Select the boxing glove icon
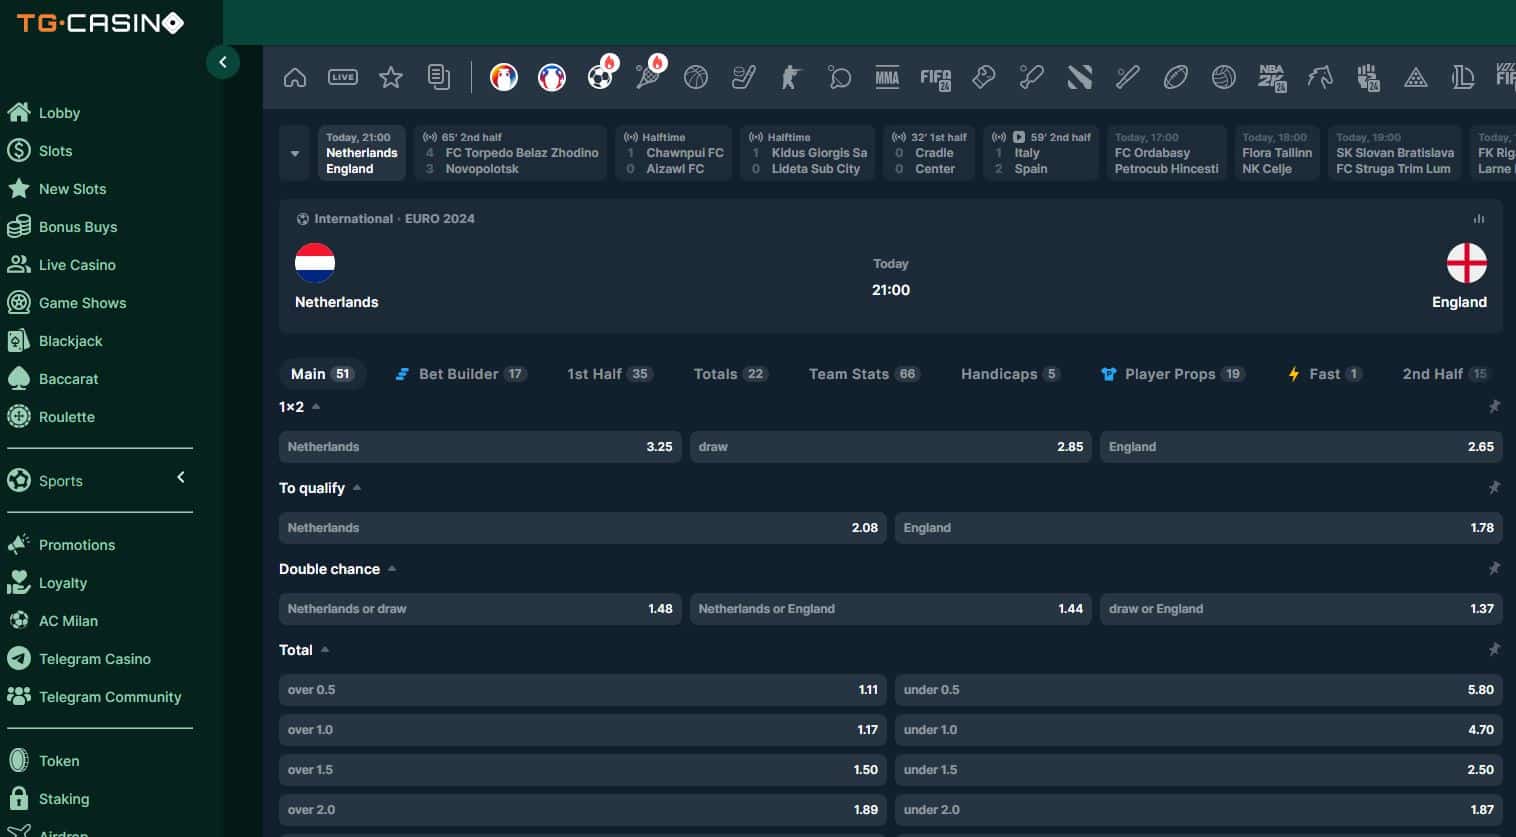 point(983,77)
